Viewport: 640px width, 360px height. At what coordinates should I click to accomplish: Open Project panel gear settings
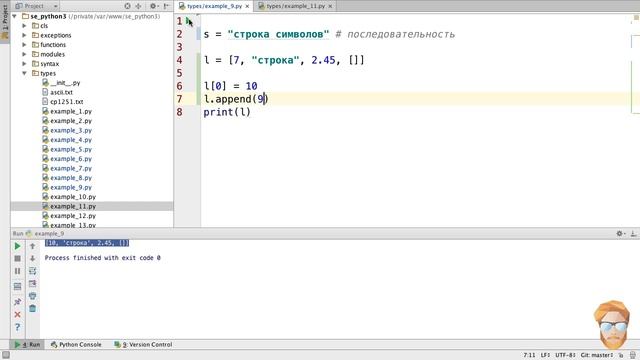point(153,6)
